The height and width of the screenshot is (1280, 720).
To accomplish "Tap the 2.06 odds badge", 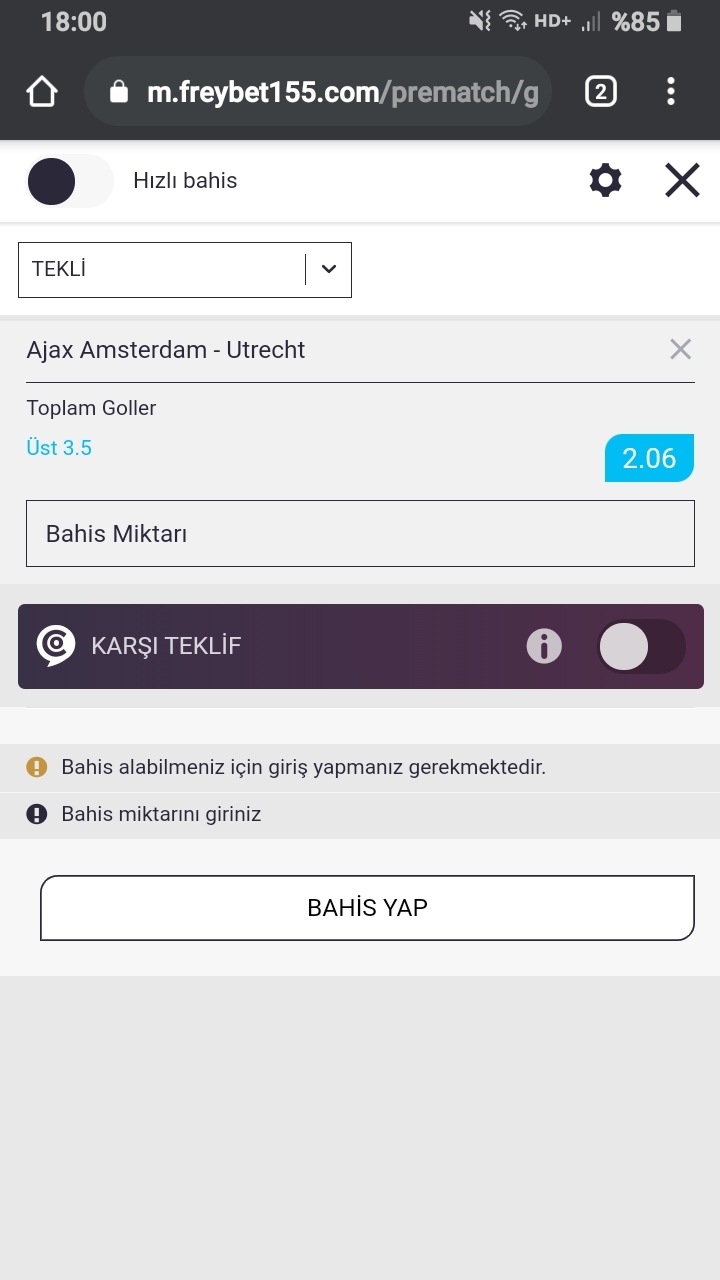I will click(x=649, y=458).
